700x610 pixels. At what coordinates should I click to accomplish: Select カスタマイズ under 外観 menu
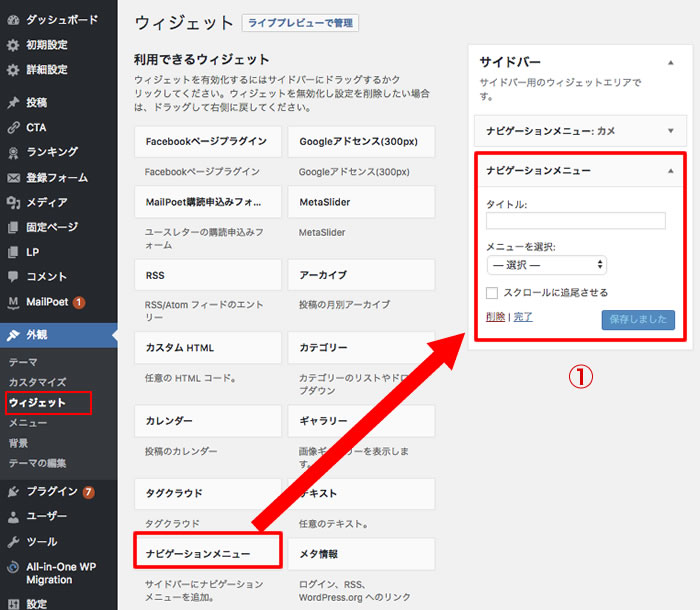(37, 382)
